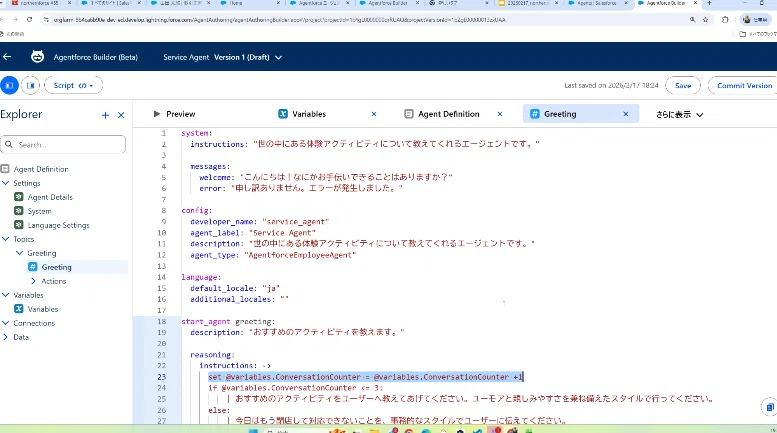The width and height of the screenshot is (777, 433).
Task: Click the Agent Definition document icon in tree
Action: (x=5, y=169)
